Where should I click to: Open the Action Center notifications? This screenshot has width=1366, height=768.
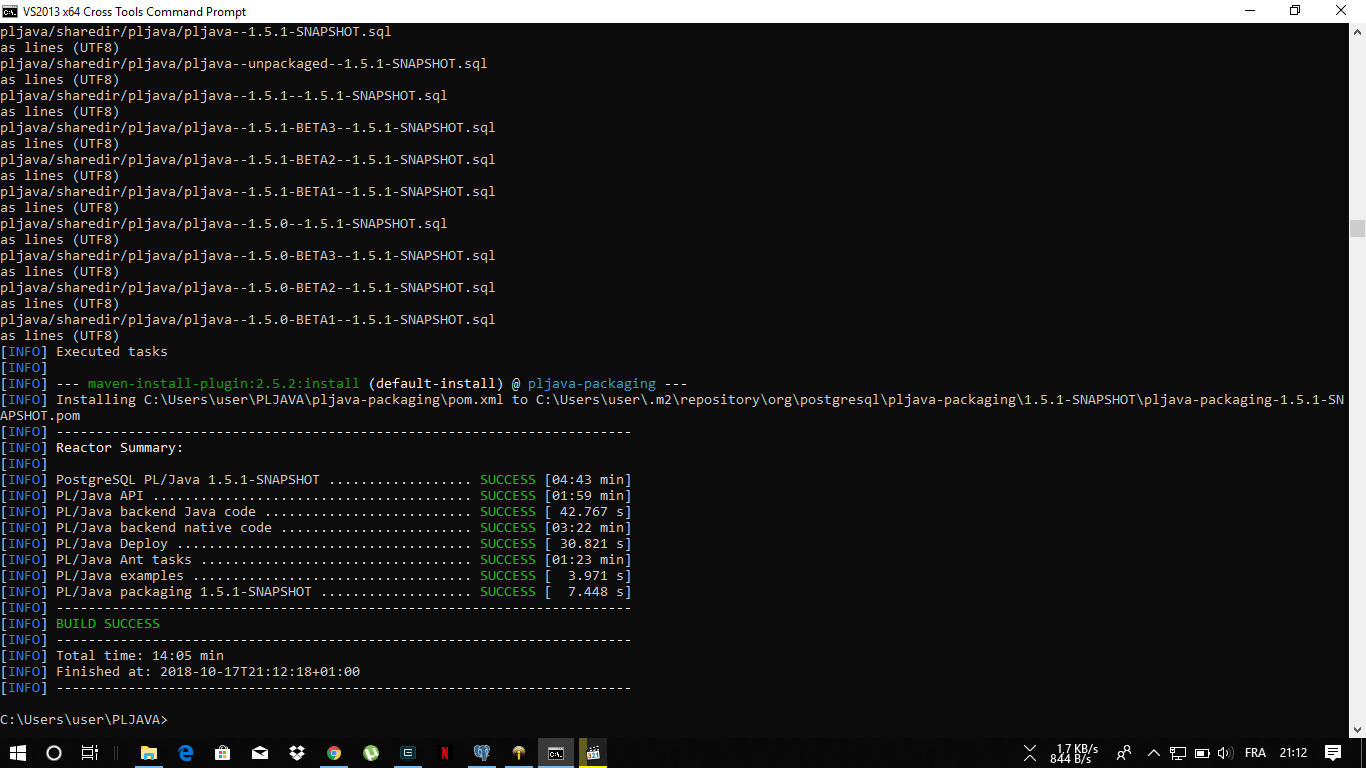point(1332,753)
